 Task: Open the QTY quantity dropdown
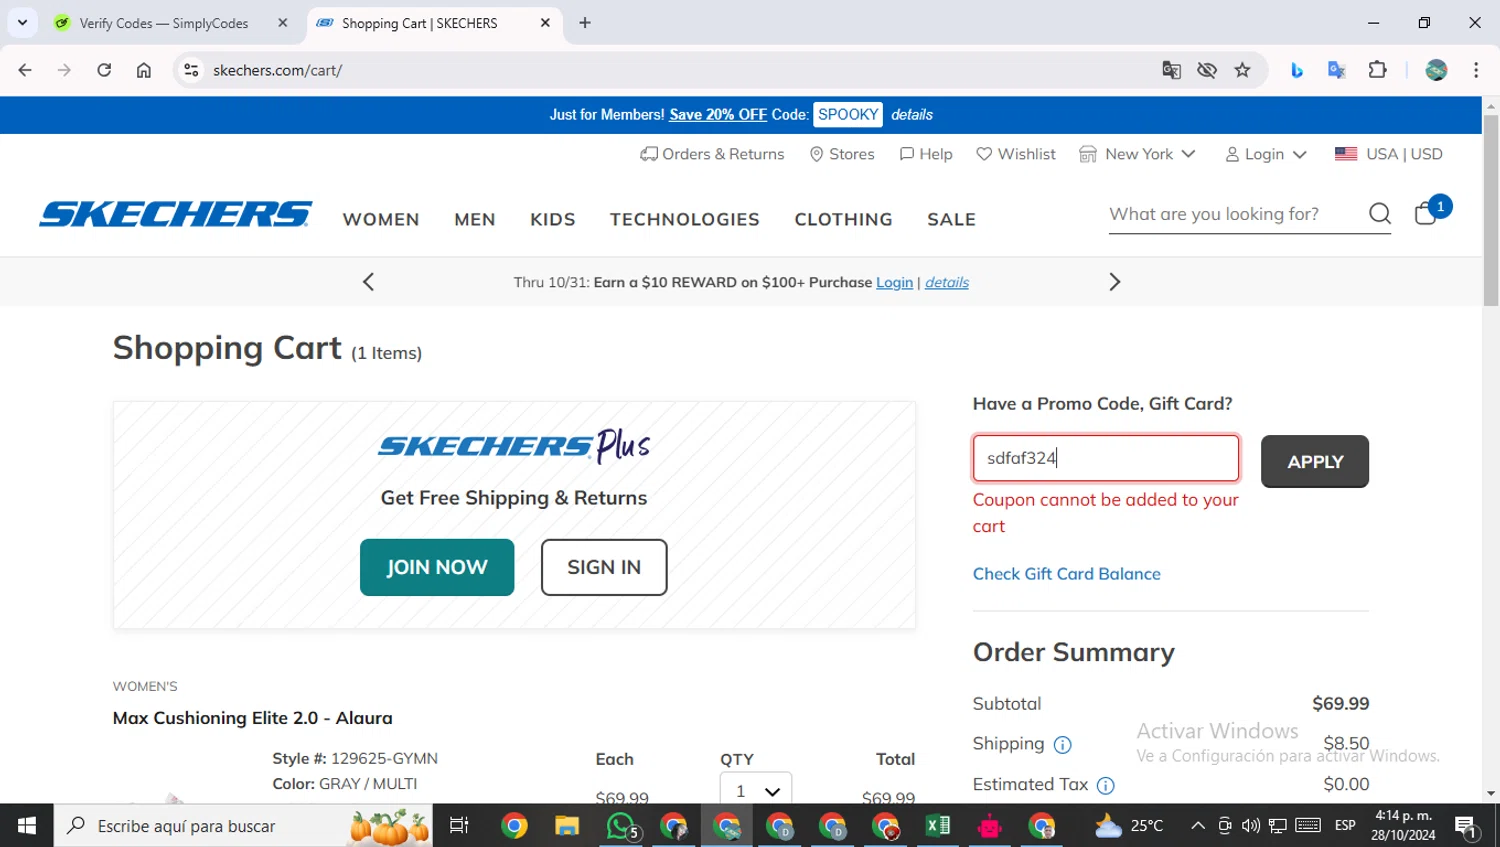point(756,790)
